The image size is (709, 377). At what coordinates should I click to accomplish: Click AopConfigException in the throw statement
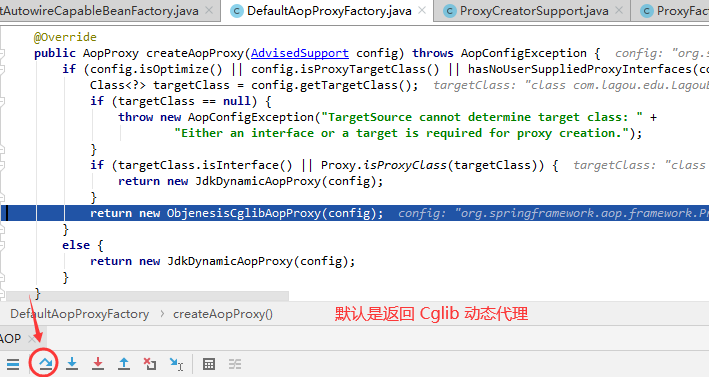[251, 118]
